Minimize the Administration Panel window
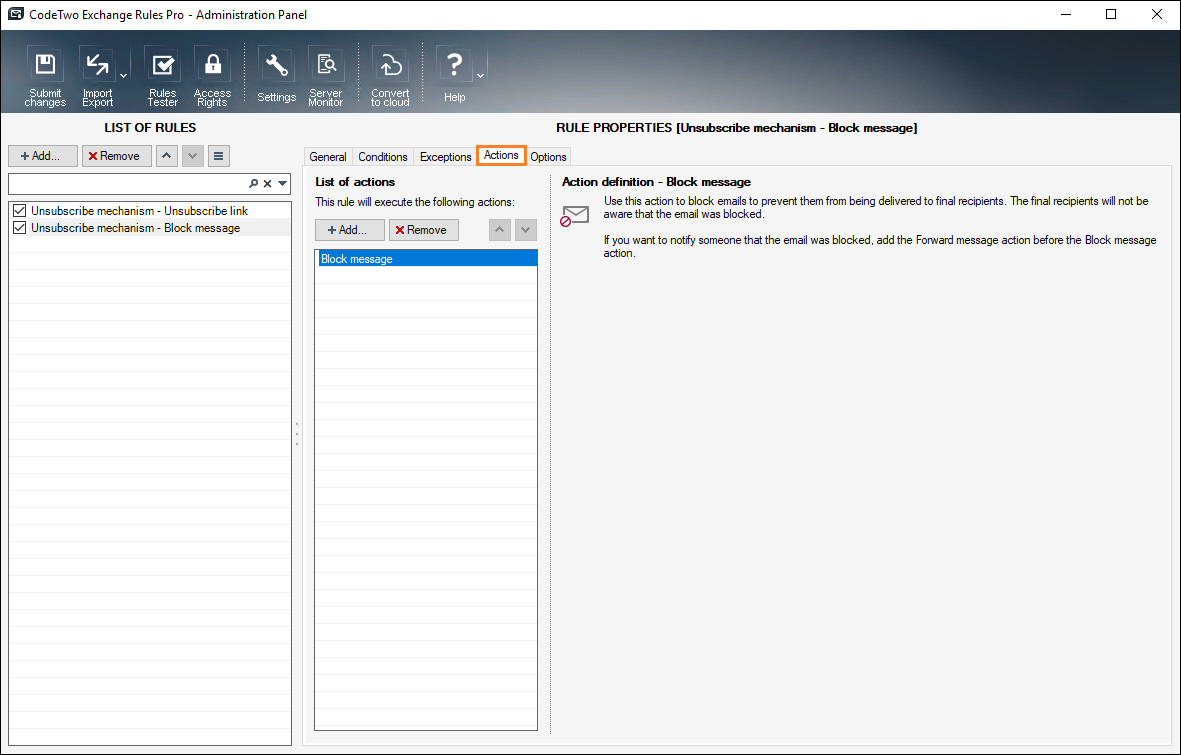The height and width of the screenshot is (755, 1181). 1066,14
